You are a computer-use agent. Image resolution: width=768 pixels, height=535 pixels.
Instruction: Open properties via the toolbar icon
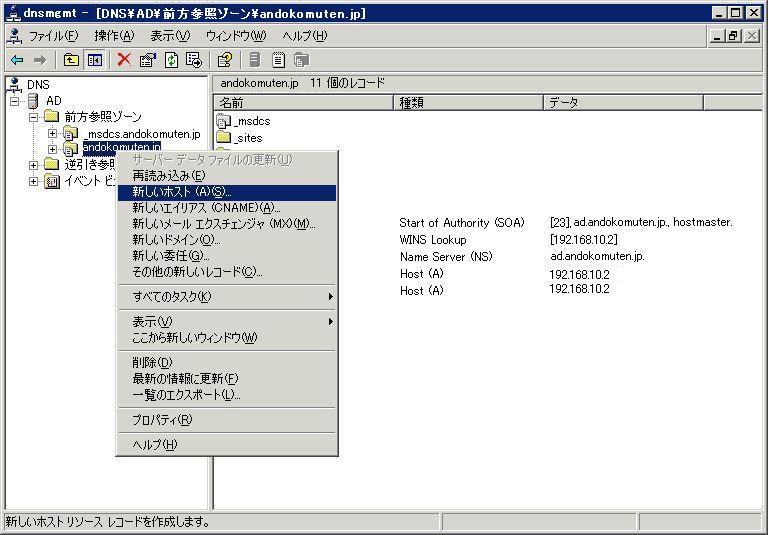click(x=148, y=60)
